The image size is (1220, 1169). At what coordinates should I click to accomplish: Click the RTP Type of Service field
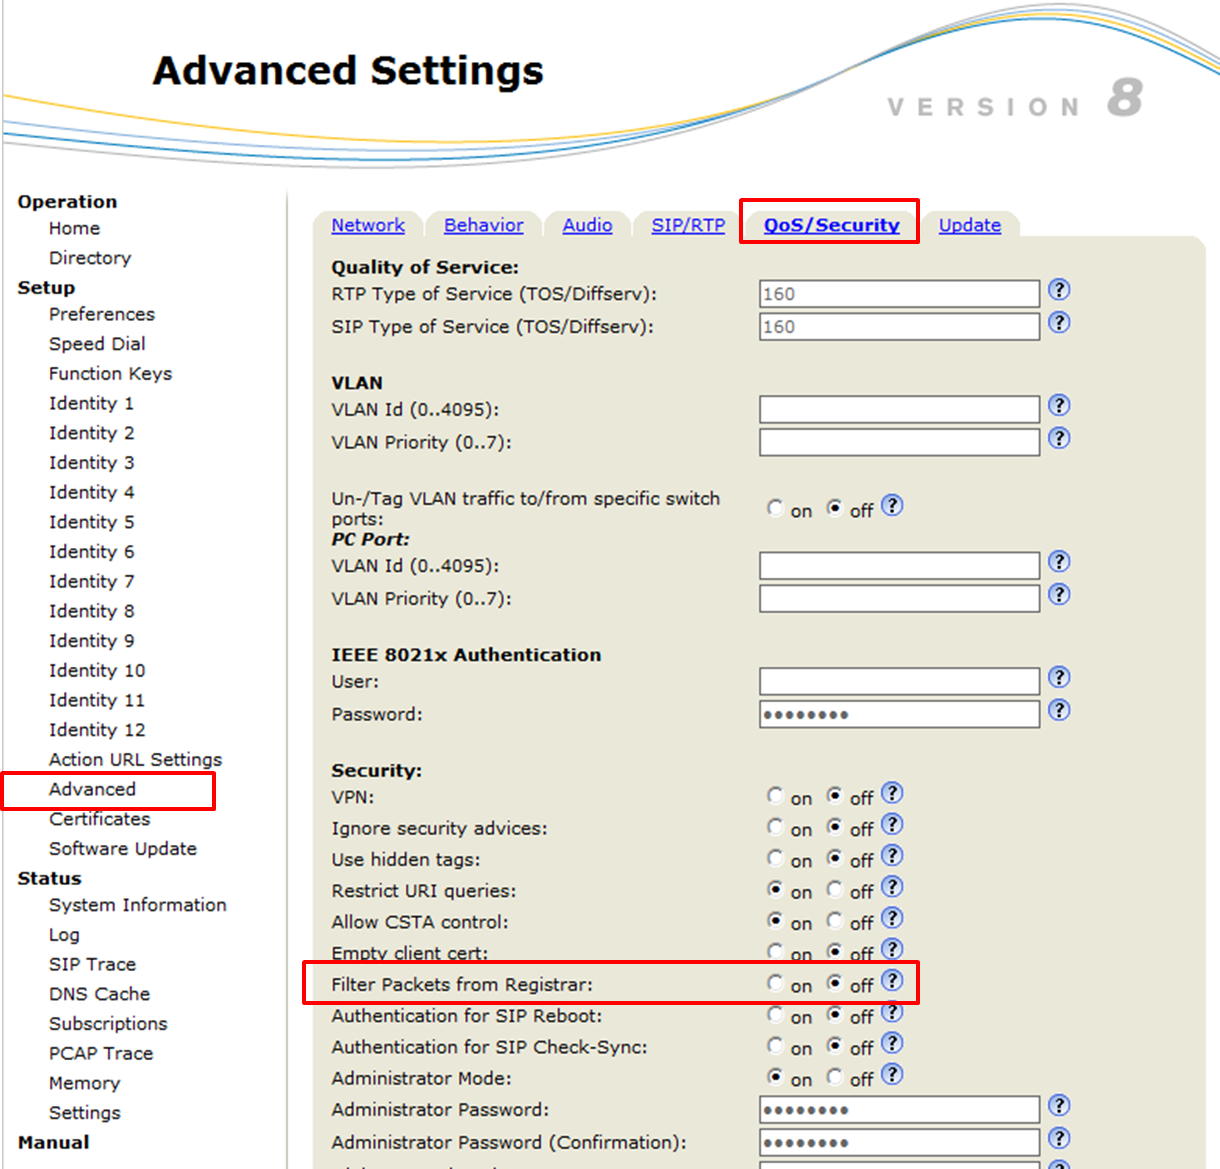click(899, 294)
